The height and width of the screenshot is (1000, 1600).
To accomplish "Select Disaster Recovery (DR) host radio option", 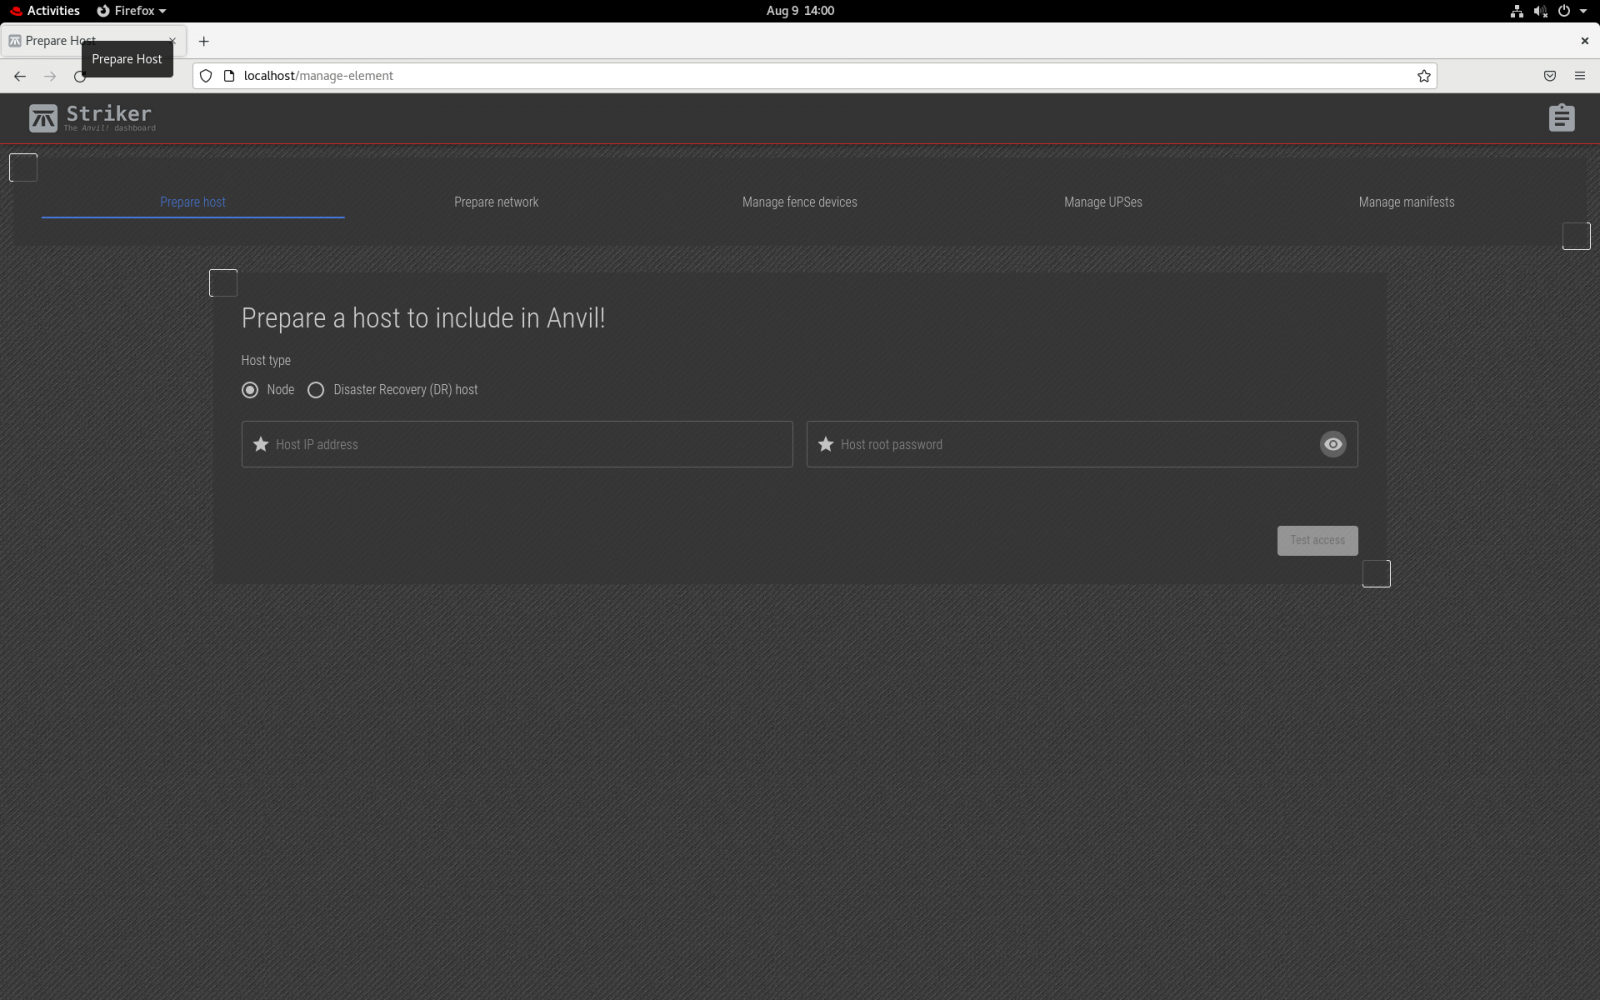I will pos(316,390).
